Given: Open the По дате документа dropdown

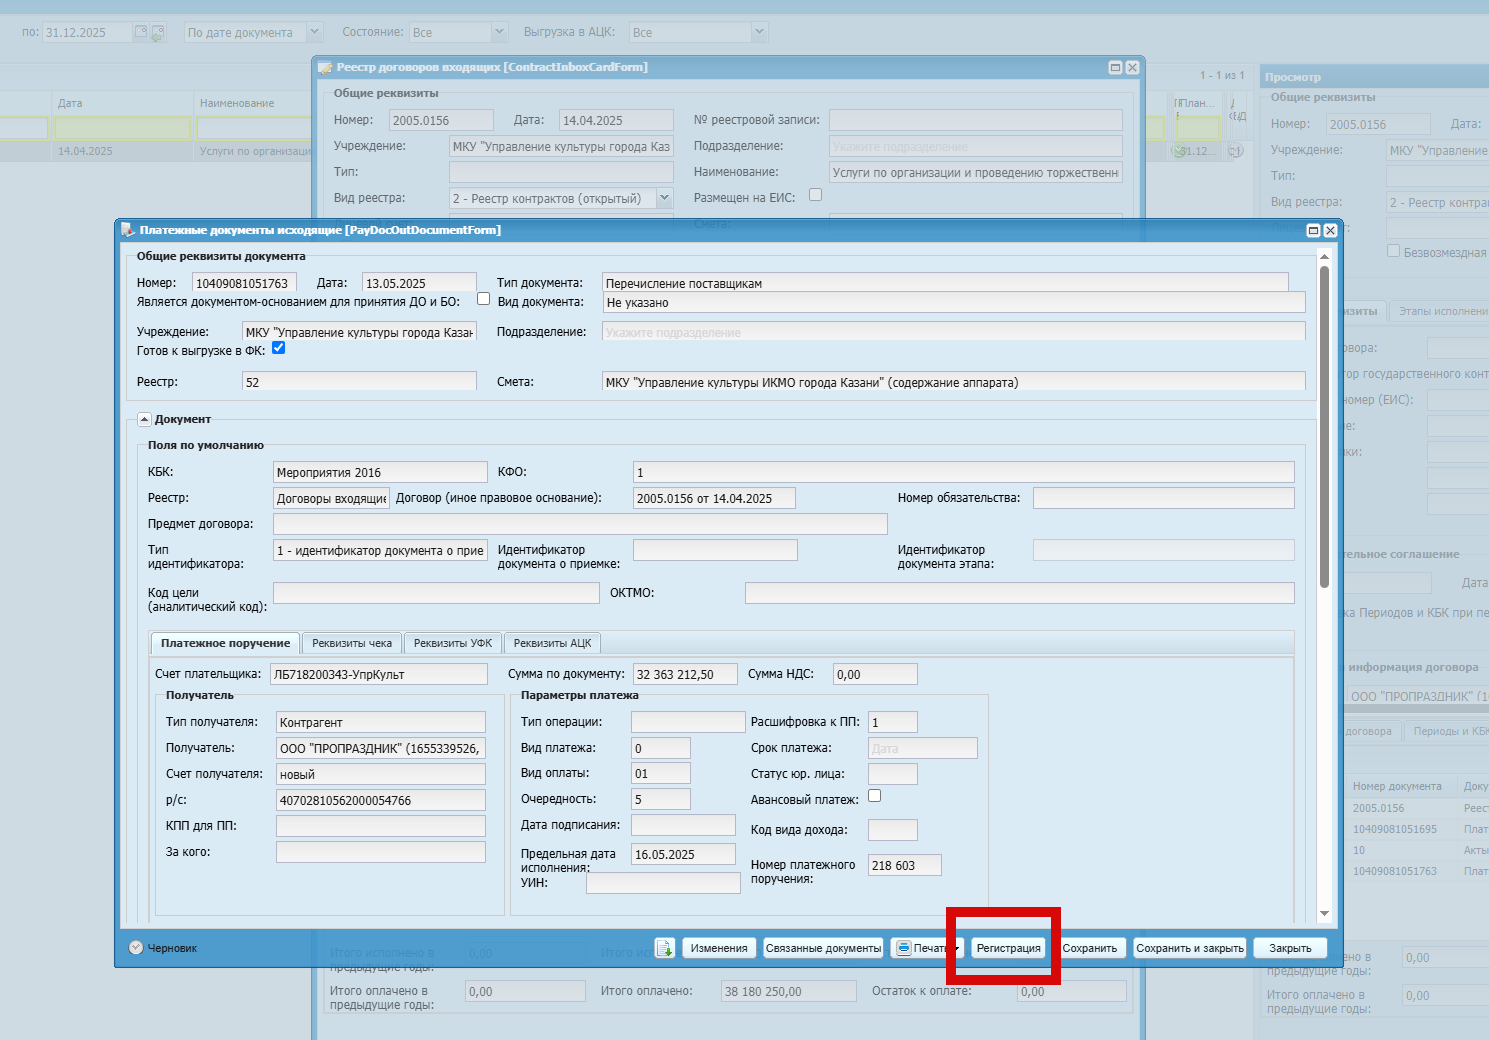Looking at the screenshot, I should 315,32.
